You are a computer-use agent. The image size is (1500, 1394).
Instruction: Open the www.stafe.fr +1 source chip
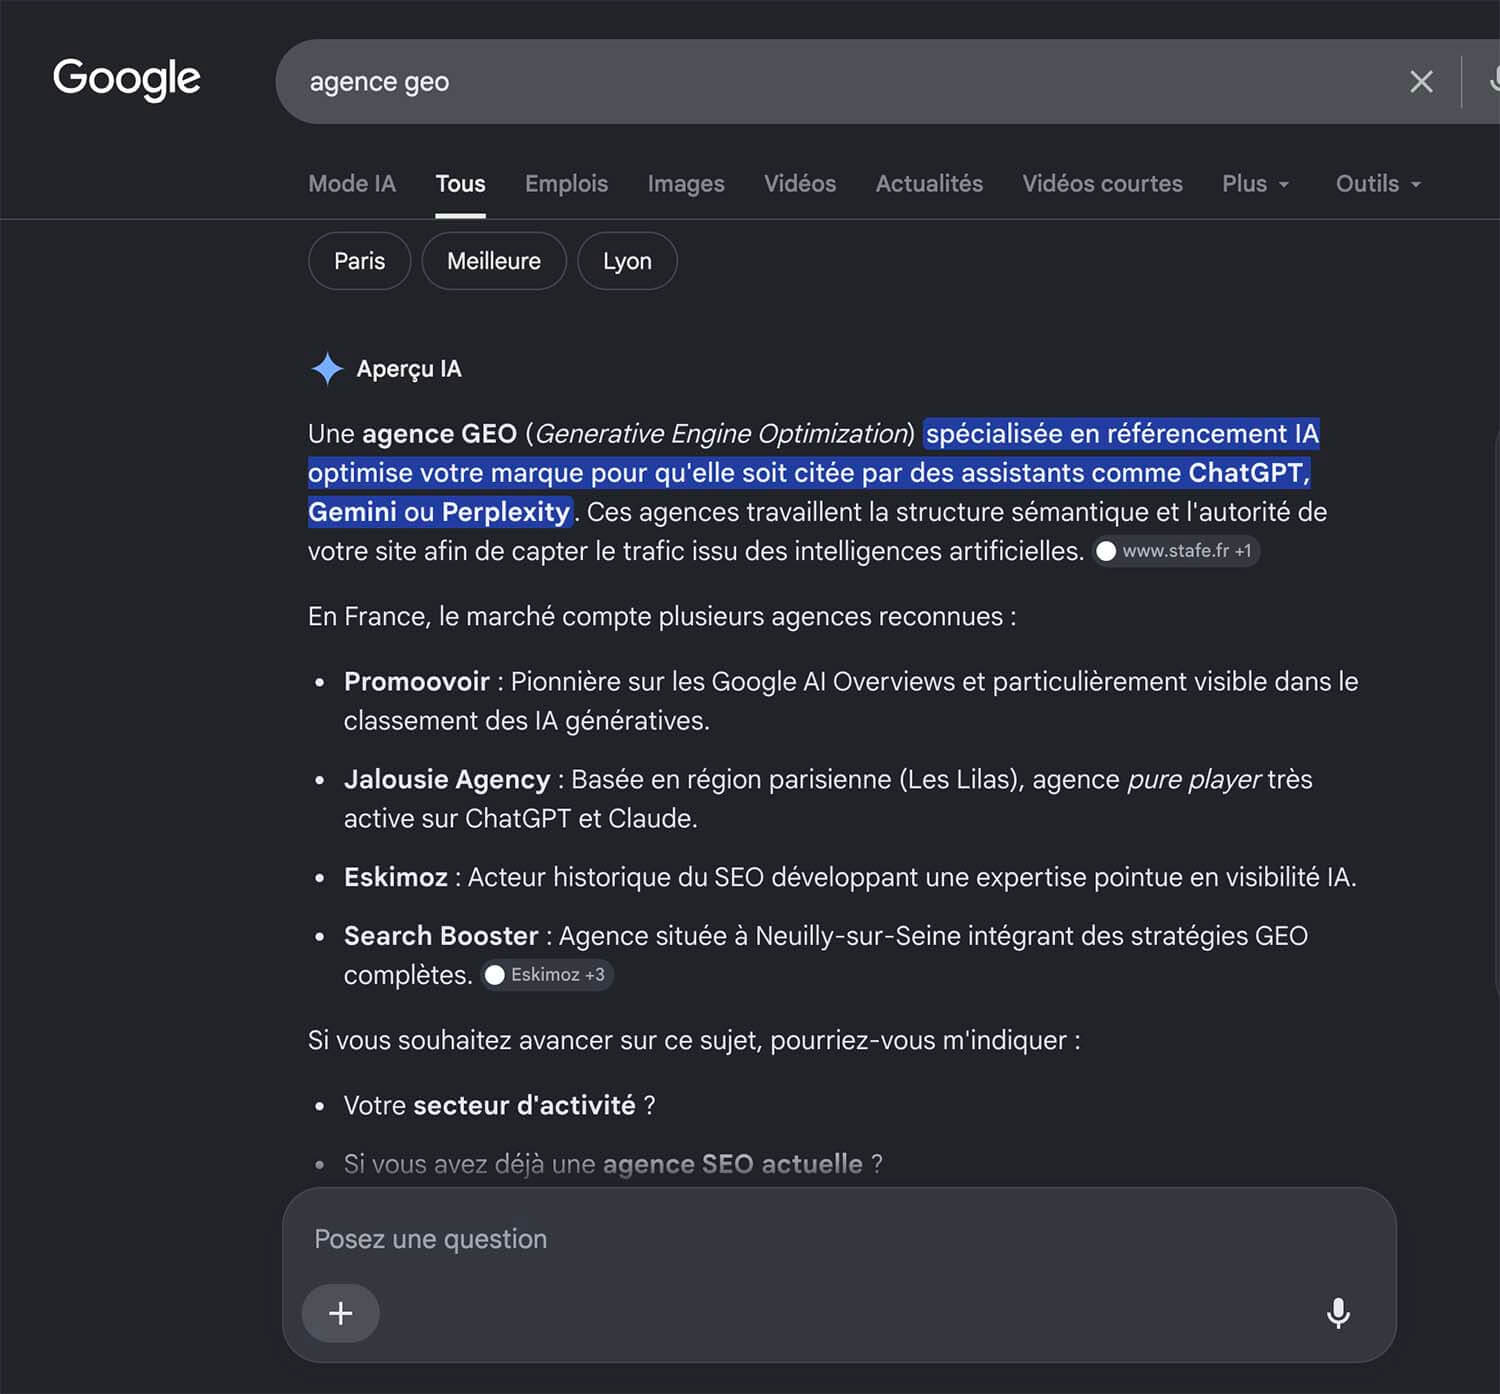click(1175, 551)
